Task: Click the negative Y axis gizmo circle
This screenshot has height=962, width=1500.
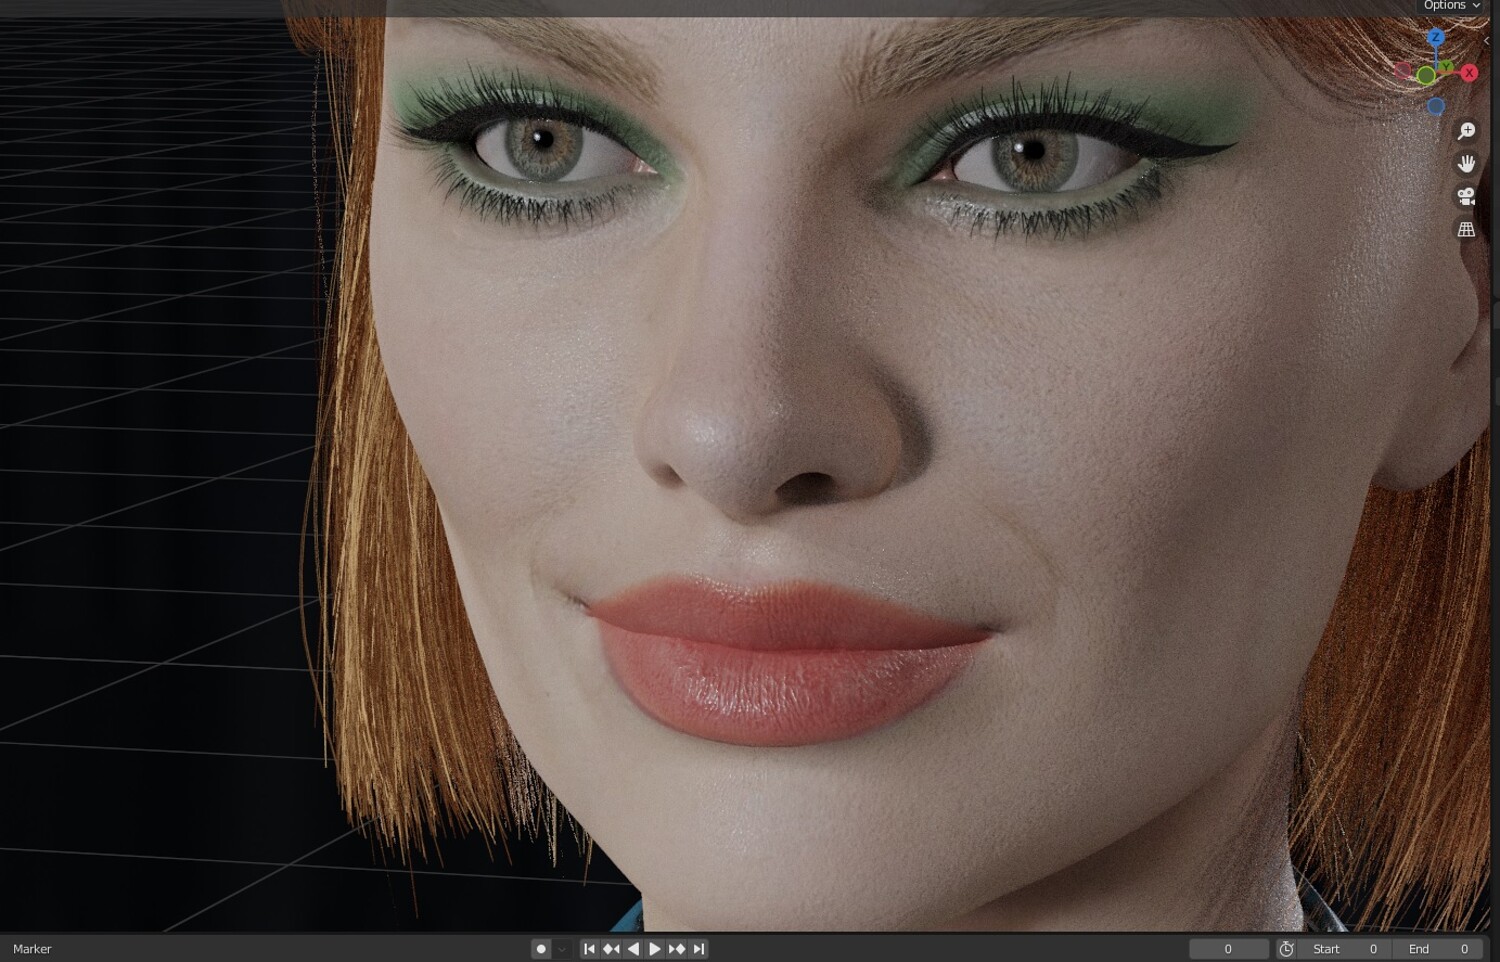Action: (x=1426, y=76)
